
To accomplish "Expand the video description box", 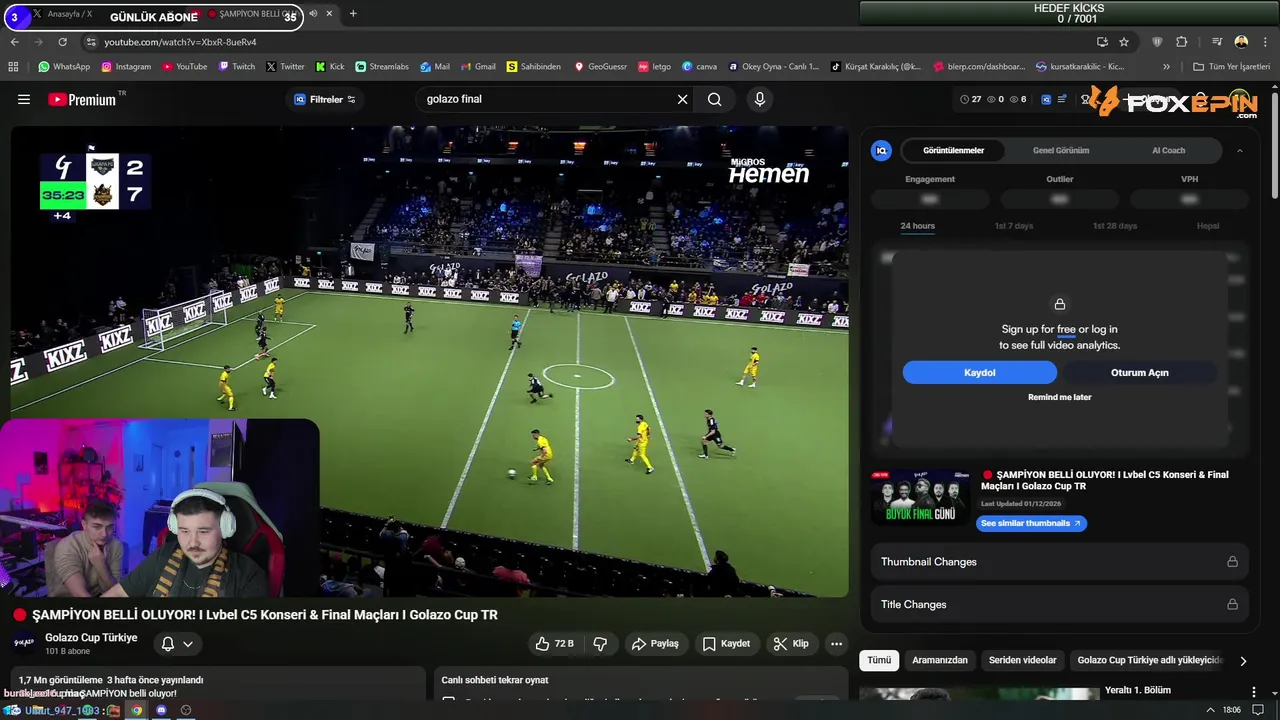I will (218, 686).
